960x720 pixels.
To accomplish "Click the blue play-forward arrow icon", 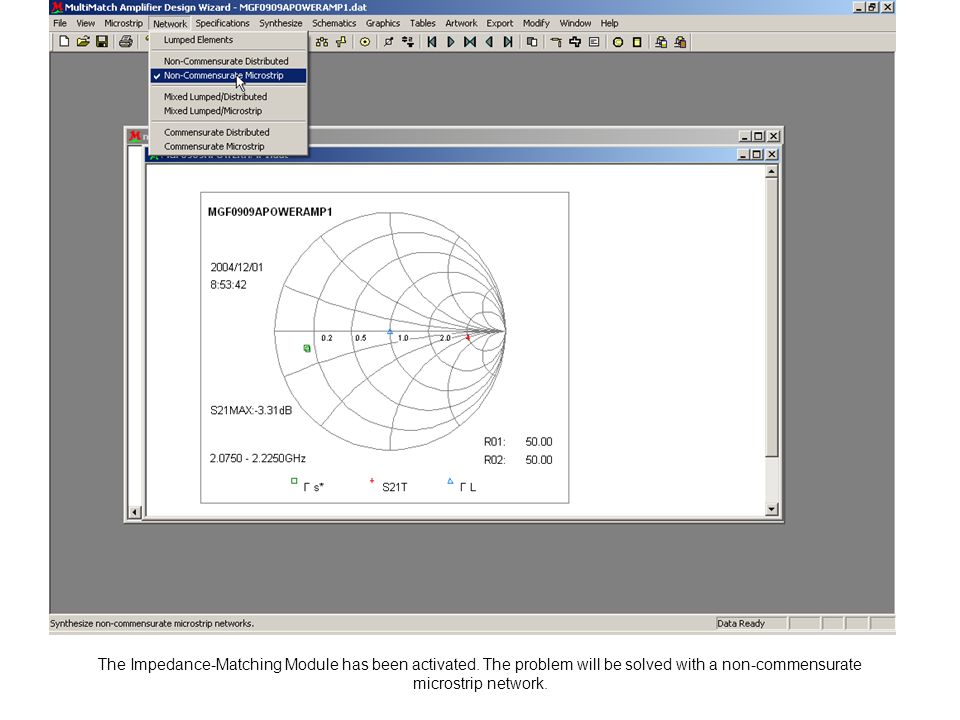I will (x=451, y=42).
